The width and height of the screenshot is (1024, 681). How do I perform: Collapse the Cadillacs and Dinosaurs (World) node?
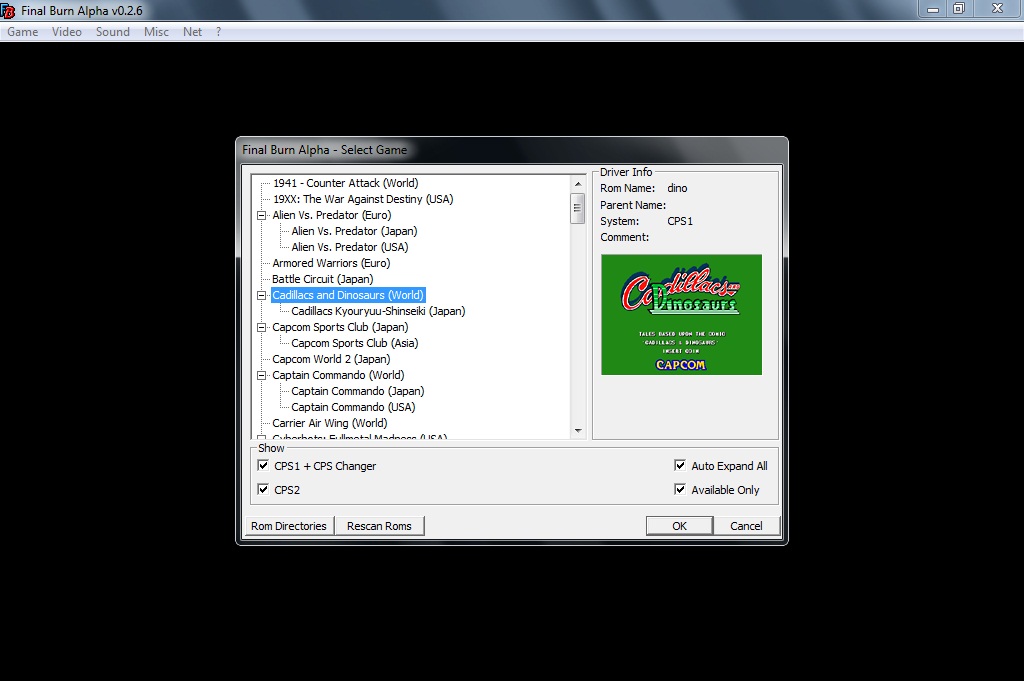point(261,295)
